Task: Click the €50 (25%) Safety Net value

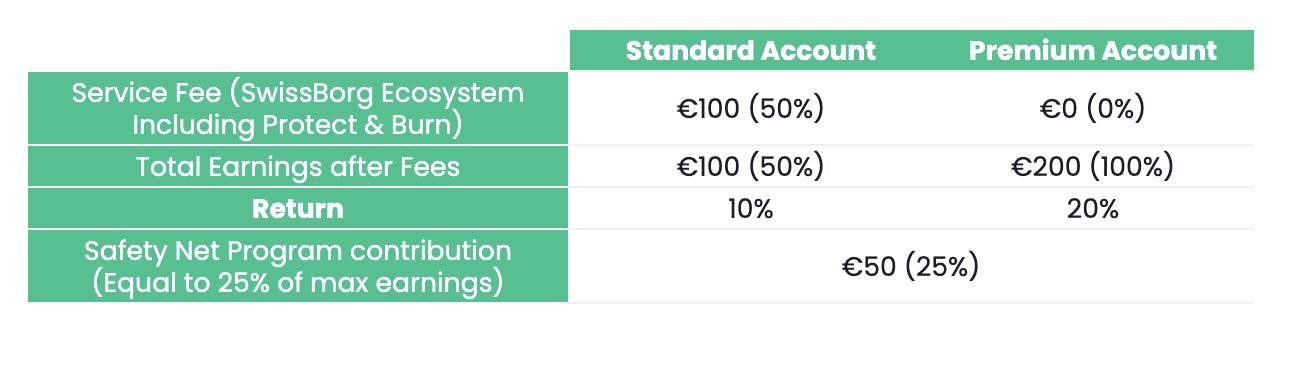Action: tap(910, 267)
